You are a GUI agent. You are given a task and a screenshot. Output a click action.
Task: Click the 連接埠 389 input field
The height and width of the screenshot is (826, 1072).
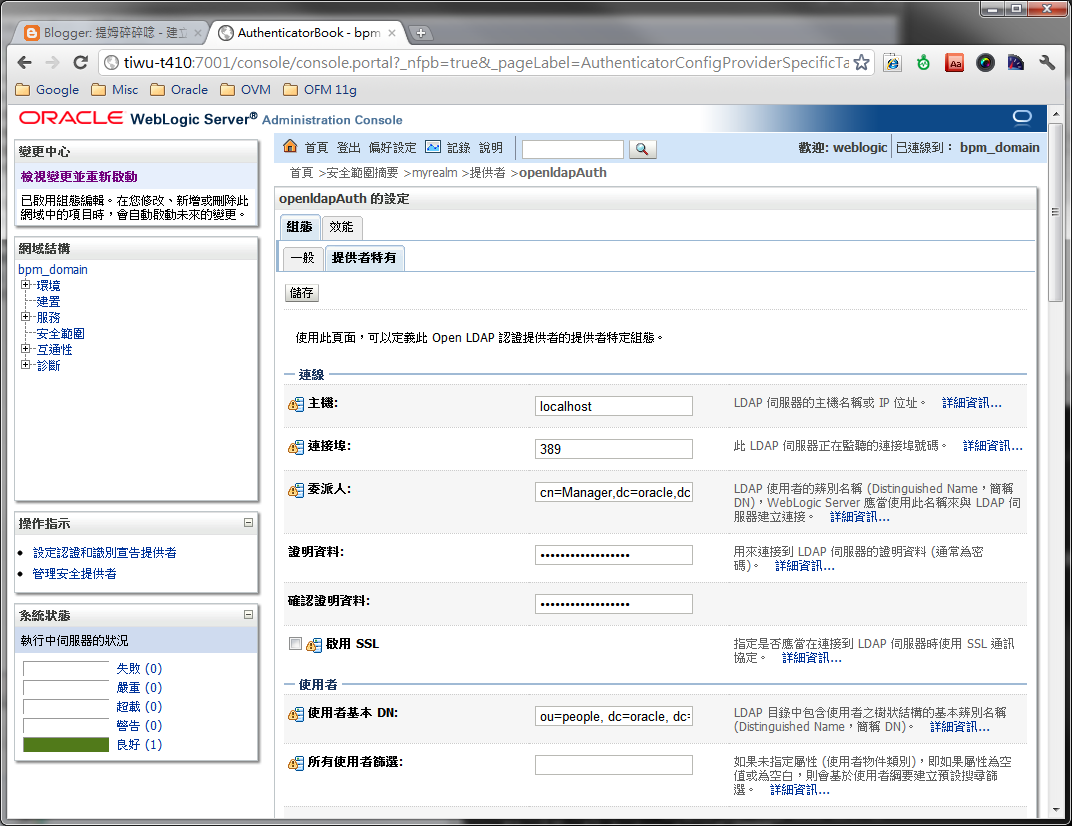tap(613, 449)
